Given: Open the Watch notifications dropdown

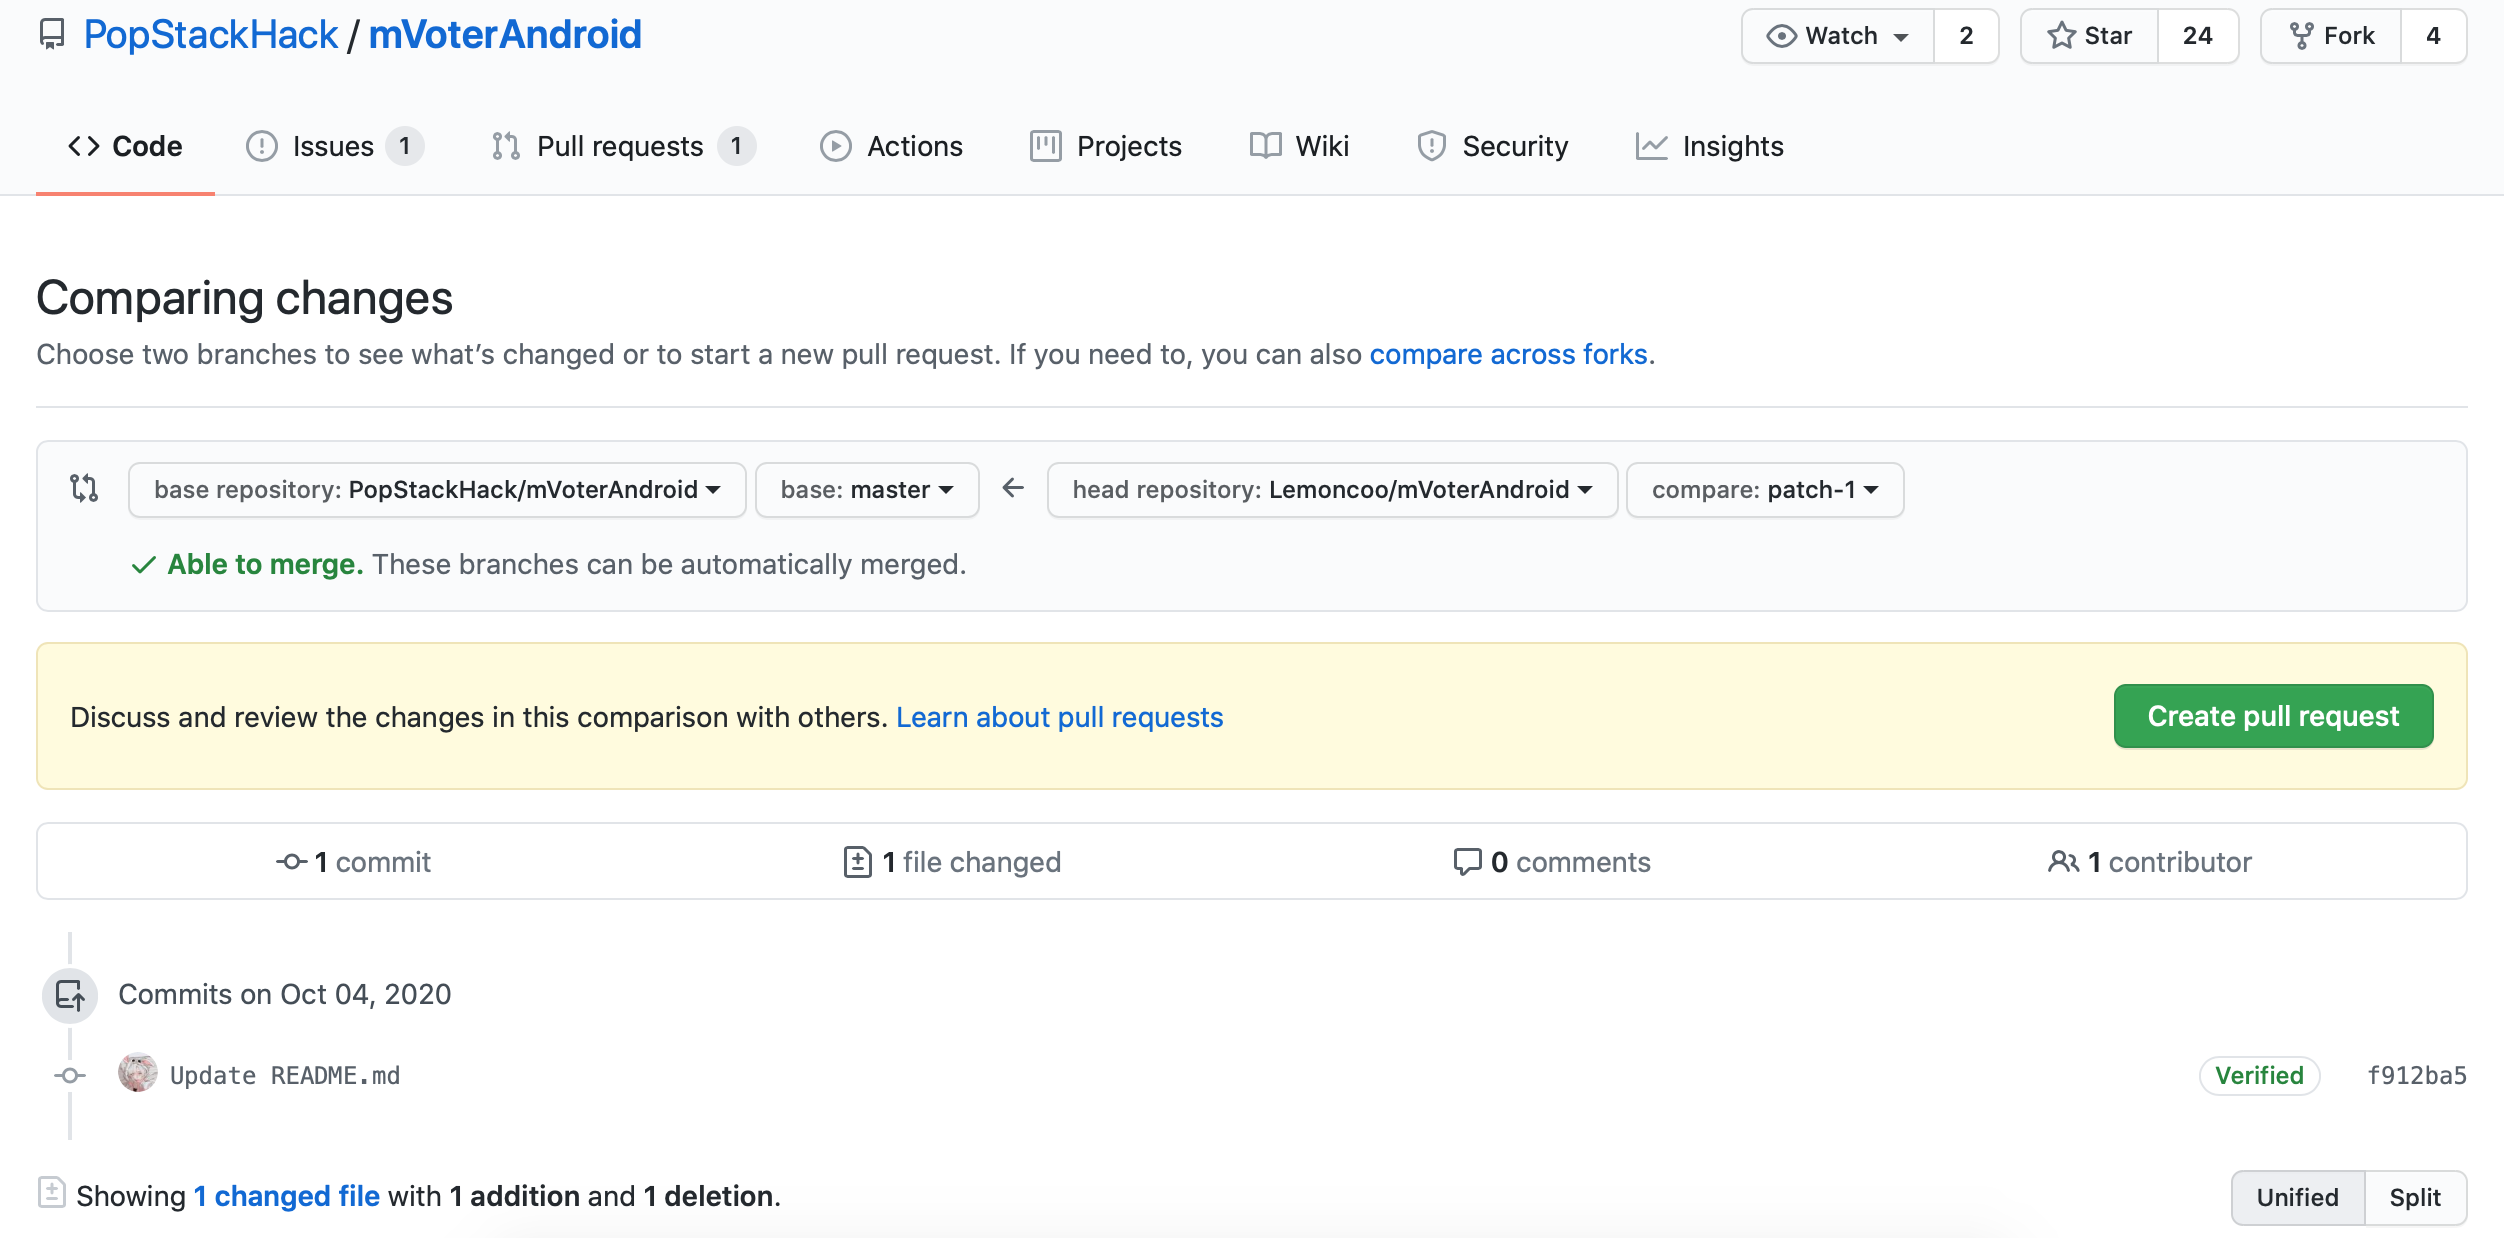Looking at the screenshot, I should click(1838, 36).
